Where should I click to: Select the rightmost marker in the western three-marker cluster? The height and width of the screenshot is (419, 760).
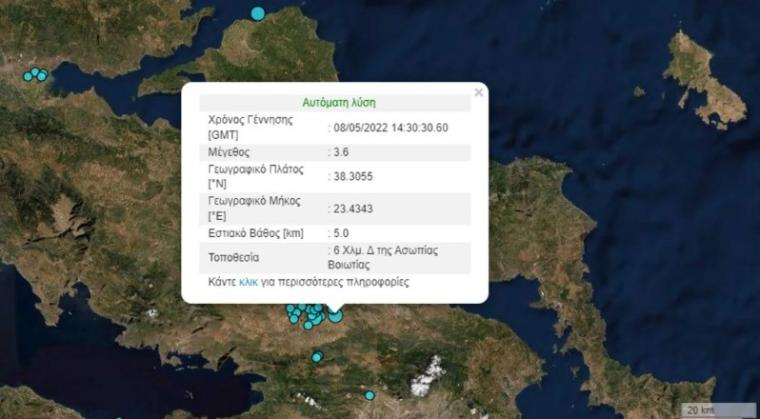tap(42, 76)
